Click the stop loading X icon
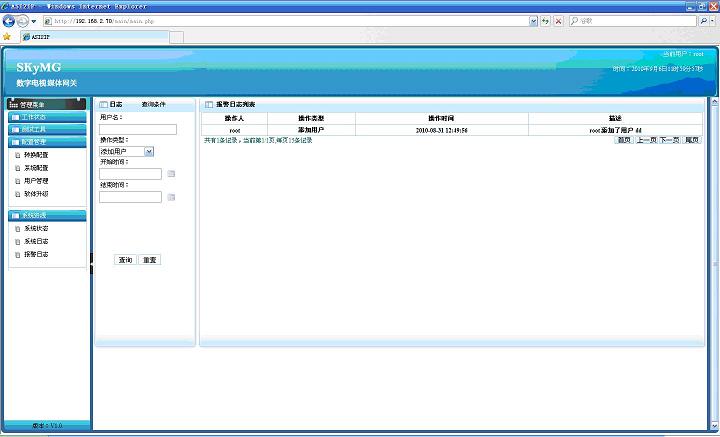Screen dimensions: 720x437 tap(558, 21)
